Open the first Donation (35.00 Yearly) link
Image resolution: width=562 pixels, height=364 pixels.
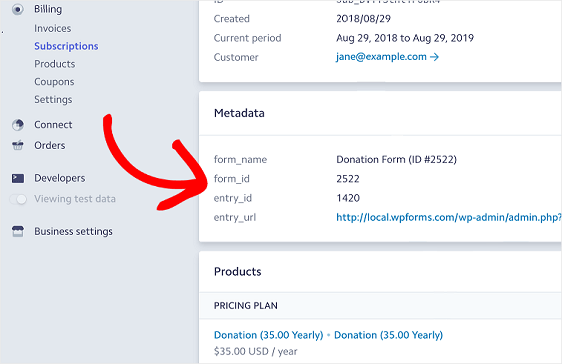[268, 335]
